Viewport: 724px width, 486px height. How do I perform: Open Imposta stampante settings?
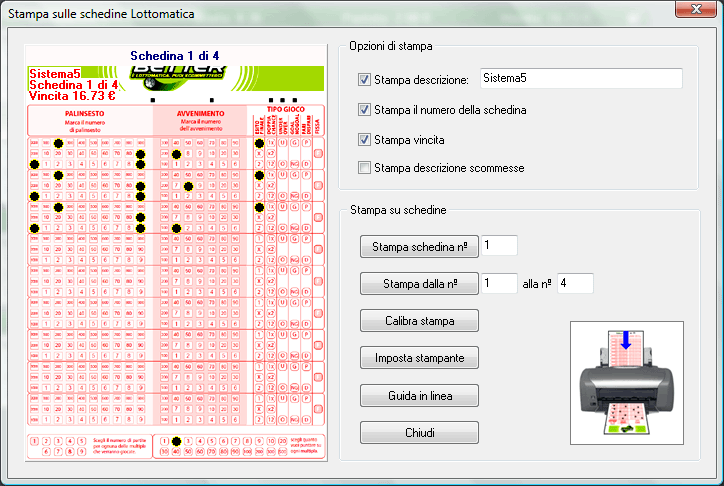[419, 358]
